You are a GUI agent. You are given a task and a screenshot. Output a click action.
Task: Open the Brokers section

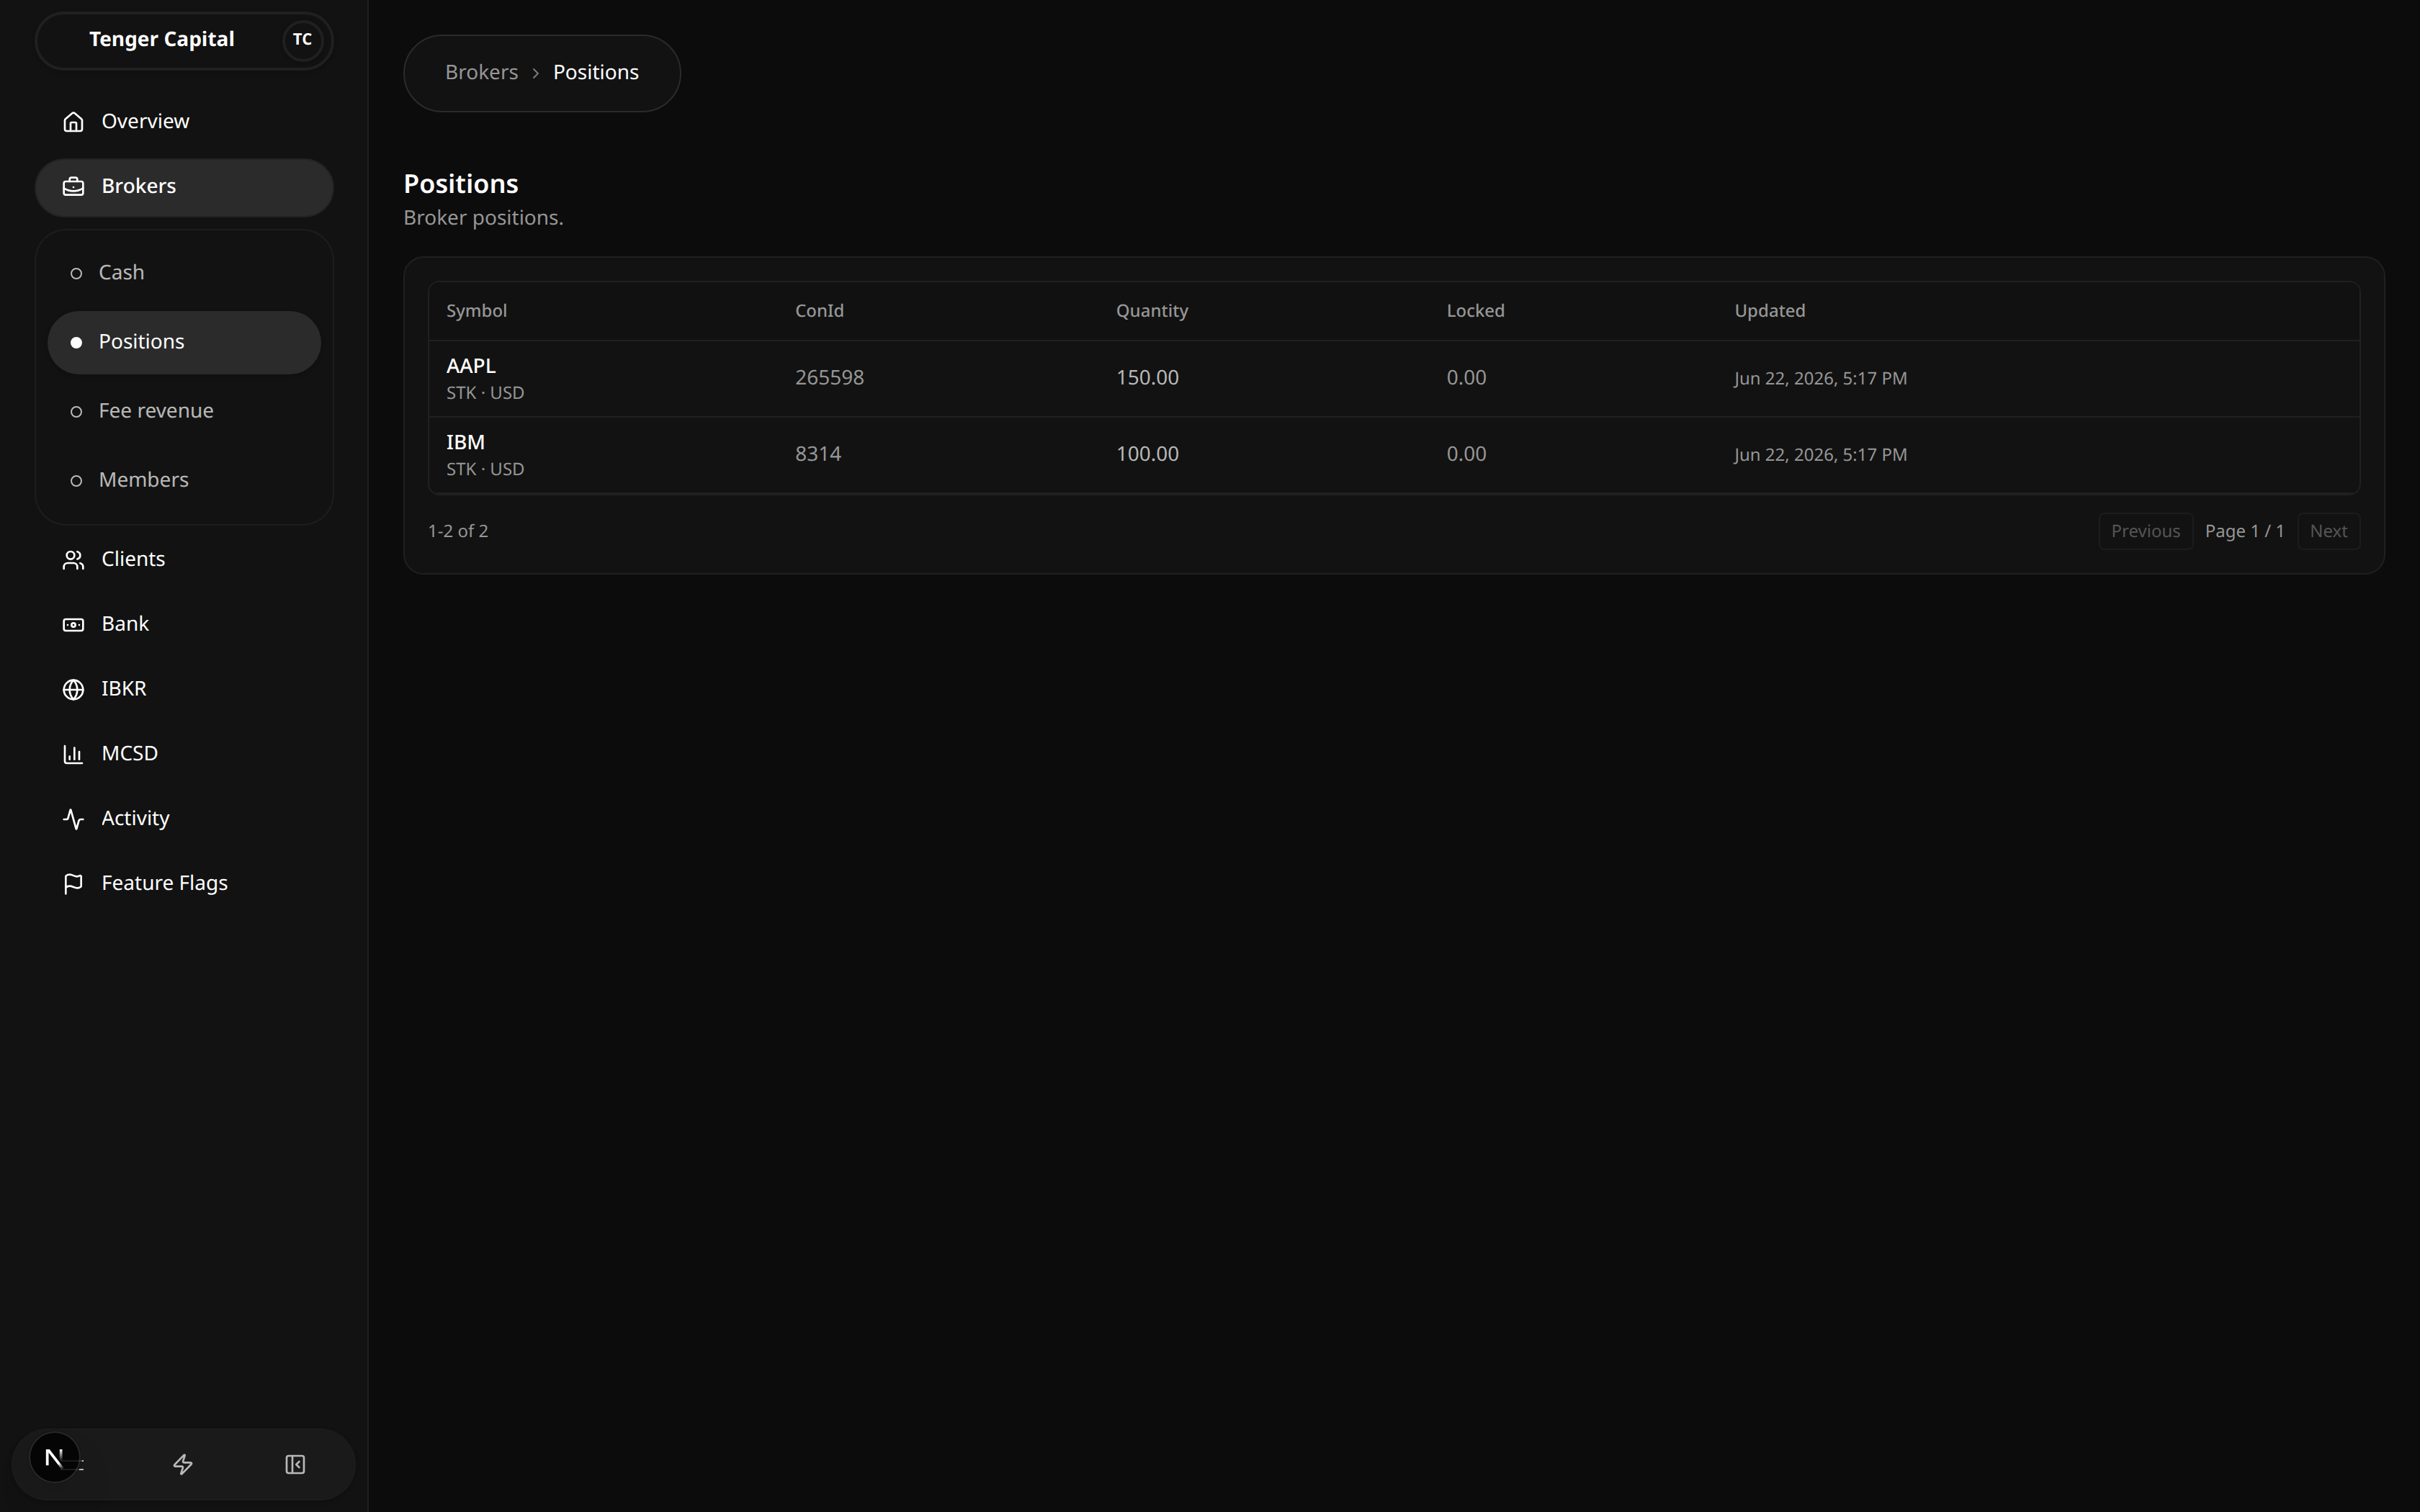(x=184, y=187)
